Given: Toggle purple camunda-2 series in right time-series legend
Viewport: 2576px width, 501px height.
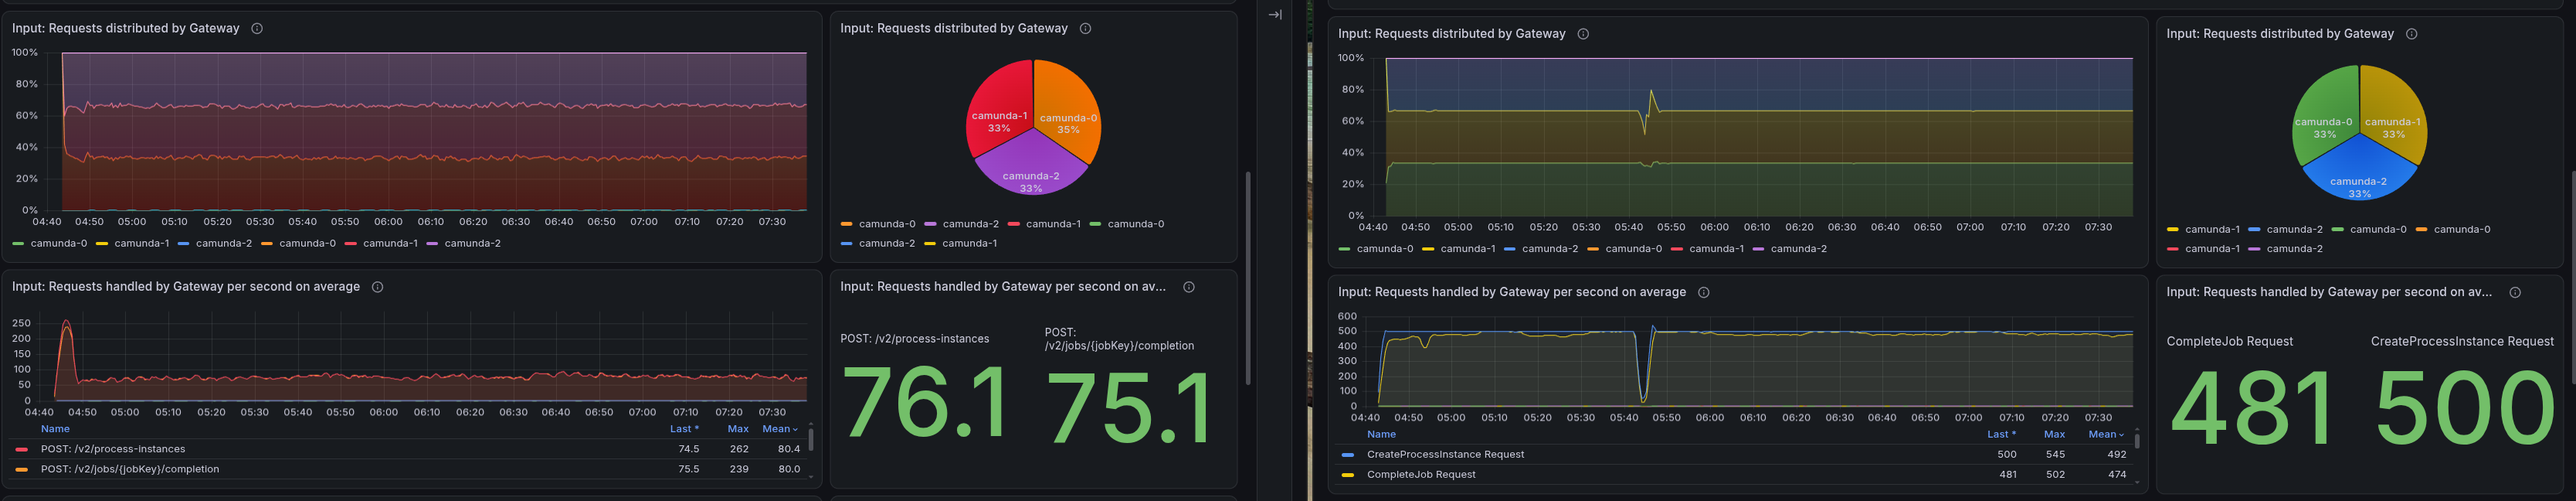Looking at the screenshot, I should pyautogui.click(x=1790, y=248).
